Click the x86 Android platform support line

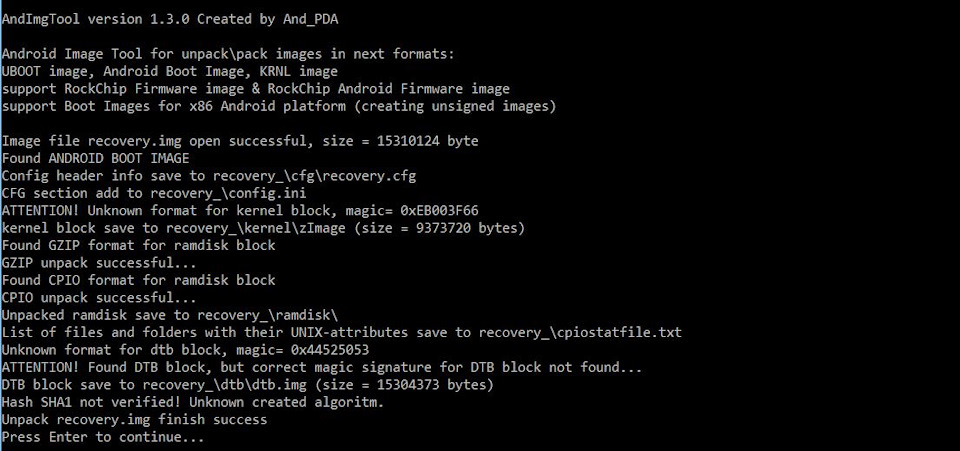point(279,106)
